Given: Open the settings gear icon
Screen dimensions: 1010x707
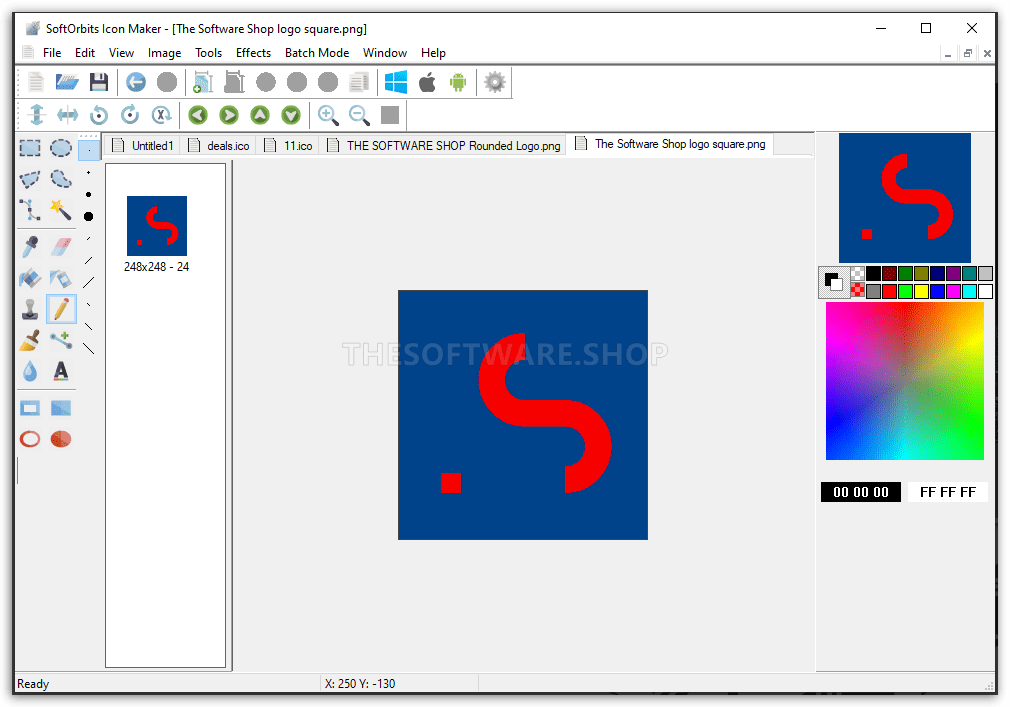Looking at the screenshot, I should point(495,82).
